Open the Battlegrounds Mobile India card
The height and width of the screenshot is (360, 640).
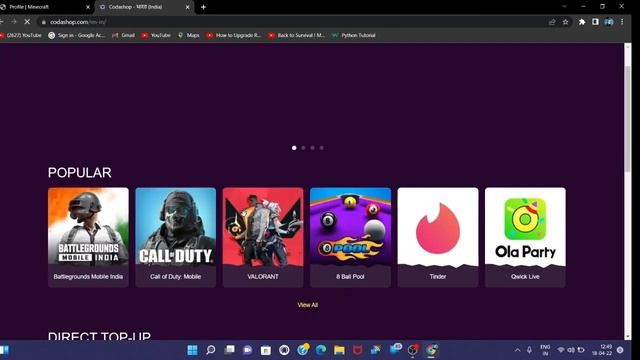(x=88, y=237)
